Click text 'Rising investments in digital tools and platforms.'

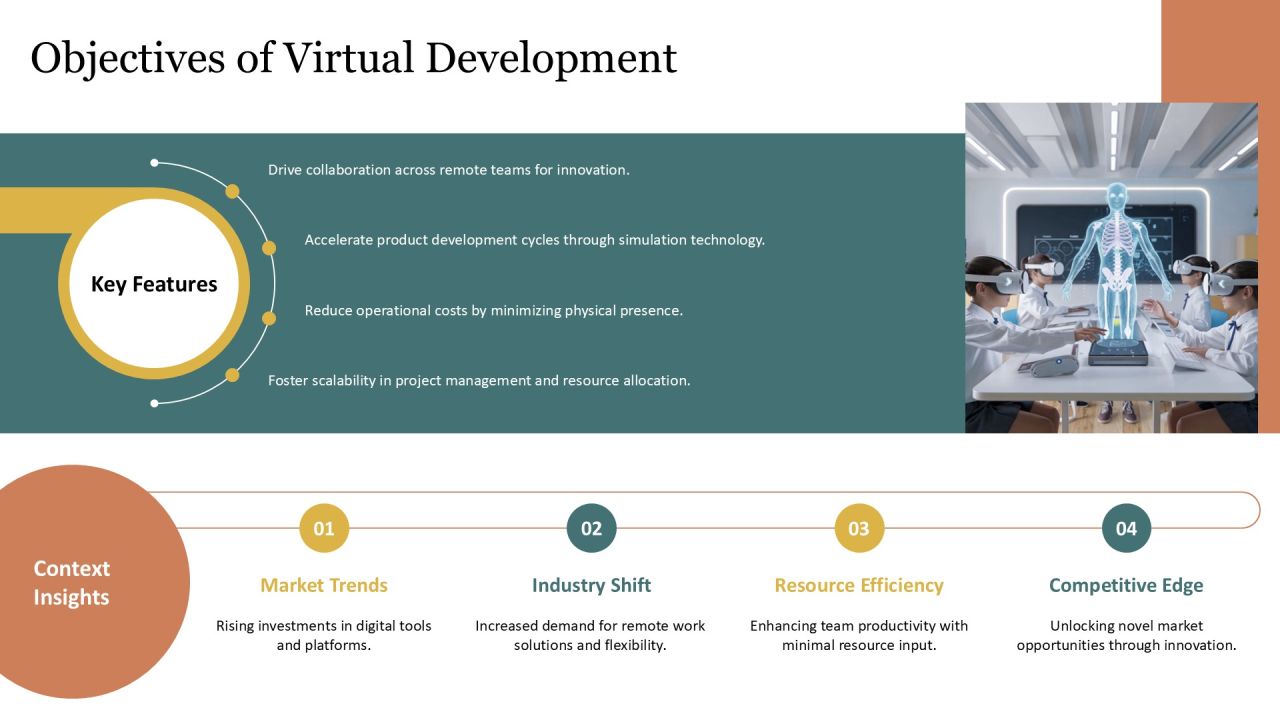[324, 635]
